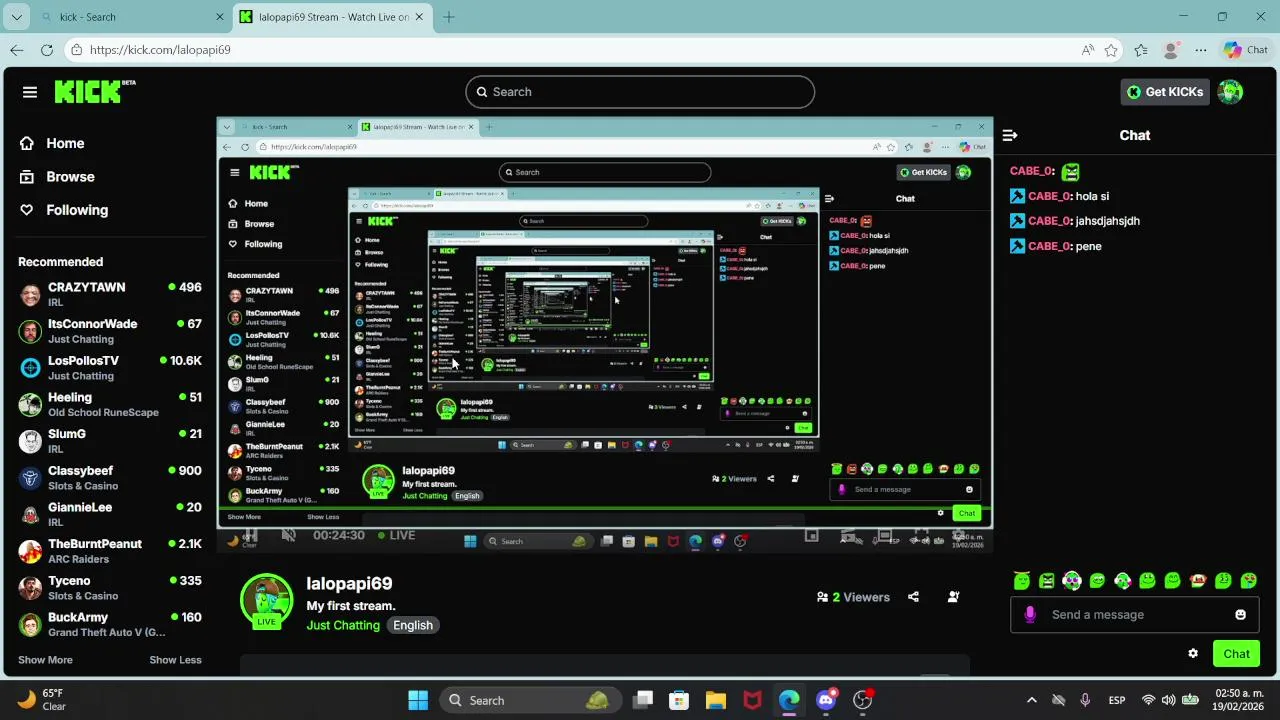Click the Get KICKs button

pos(1165,92)
